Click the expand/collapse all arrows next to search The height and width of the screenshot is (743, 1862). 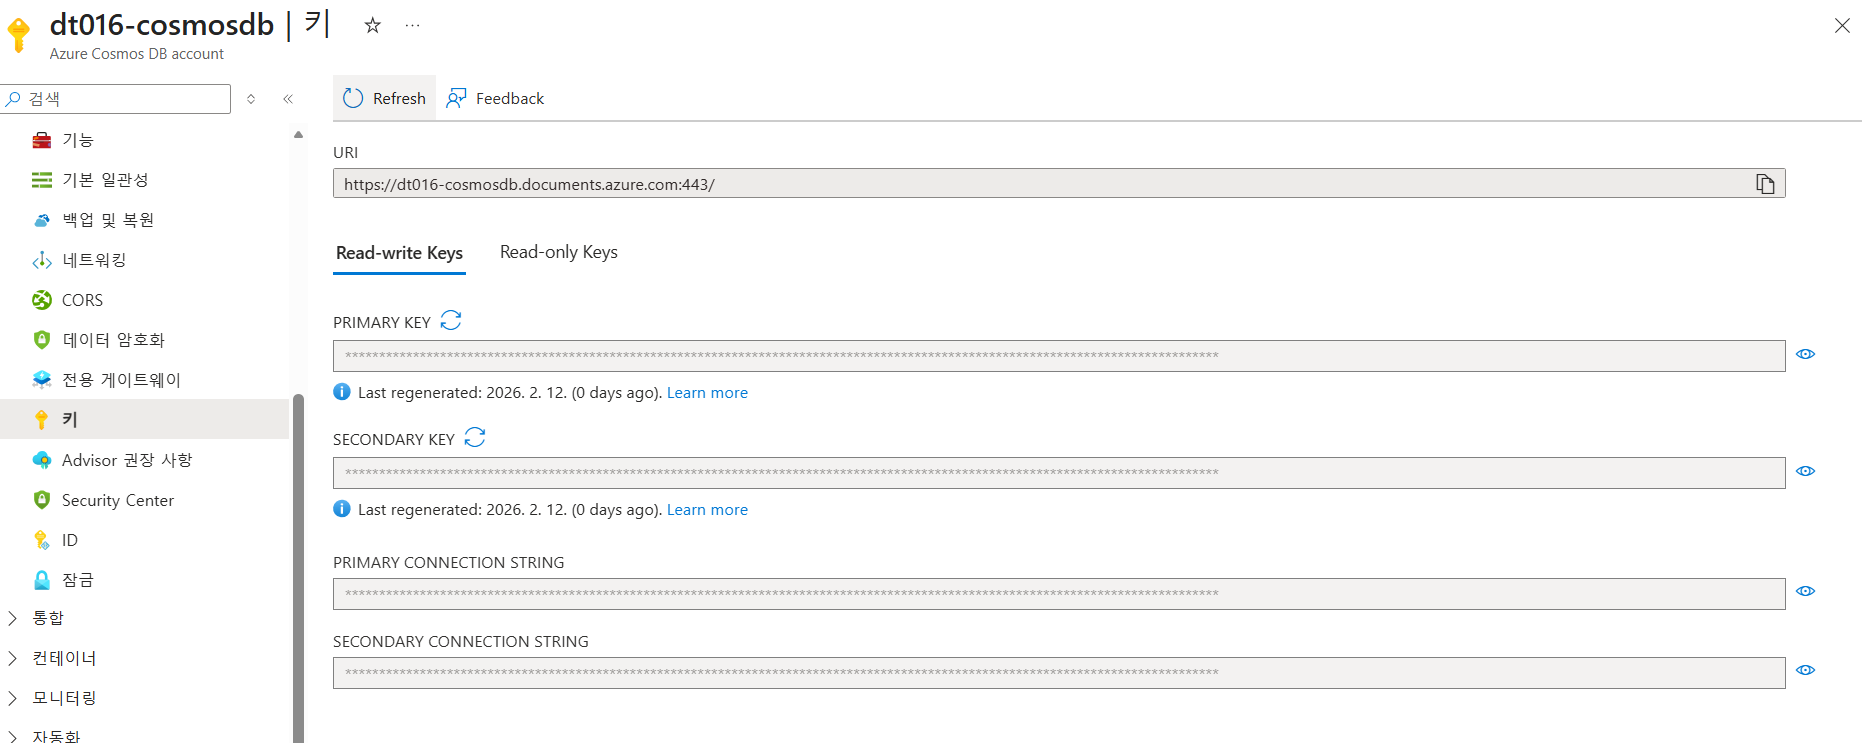(251, 99)
